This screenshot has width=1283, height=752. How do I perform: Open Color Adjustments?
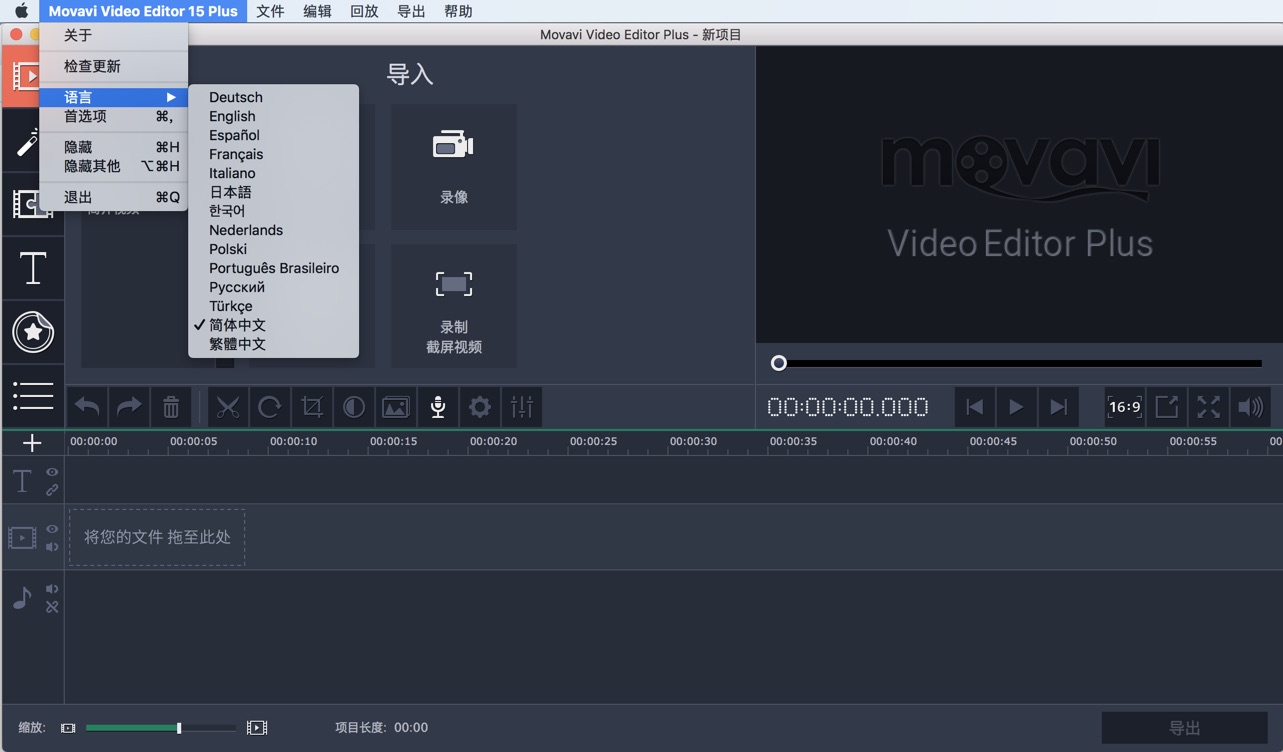tap(353, 406)
